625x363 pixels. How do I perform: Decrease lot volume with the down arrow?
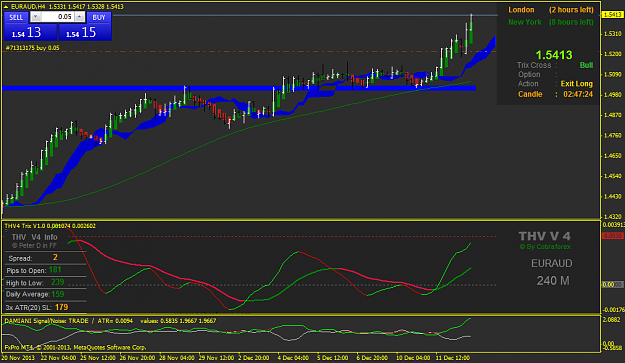pos(35,17)
